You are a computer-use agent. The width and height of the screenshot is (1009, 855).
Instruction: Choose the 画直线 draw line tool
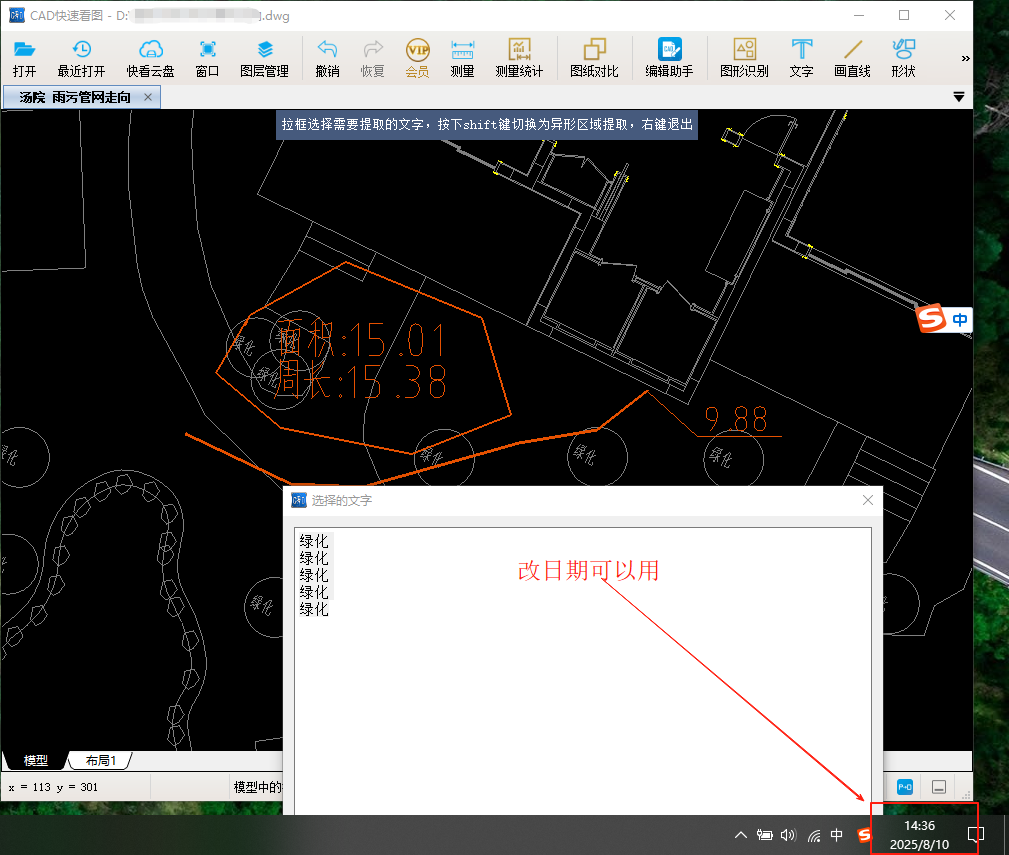pyautogui.click(x=853, y=58)
